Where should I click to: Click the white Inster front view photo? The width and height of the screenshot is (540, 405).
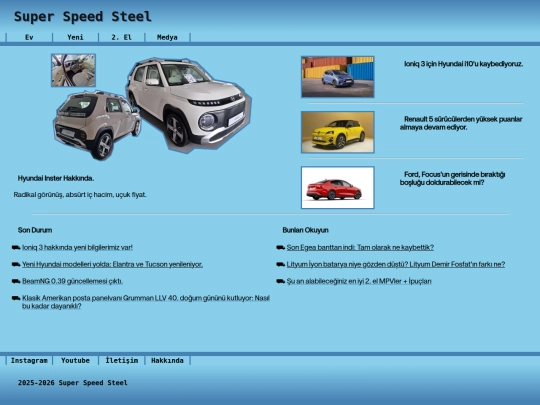click(x=189, y=105)
